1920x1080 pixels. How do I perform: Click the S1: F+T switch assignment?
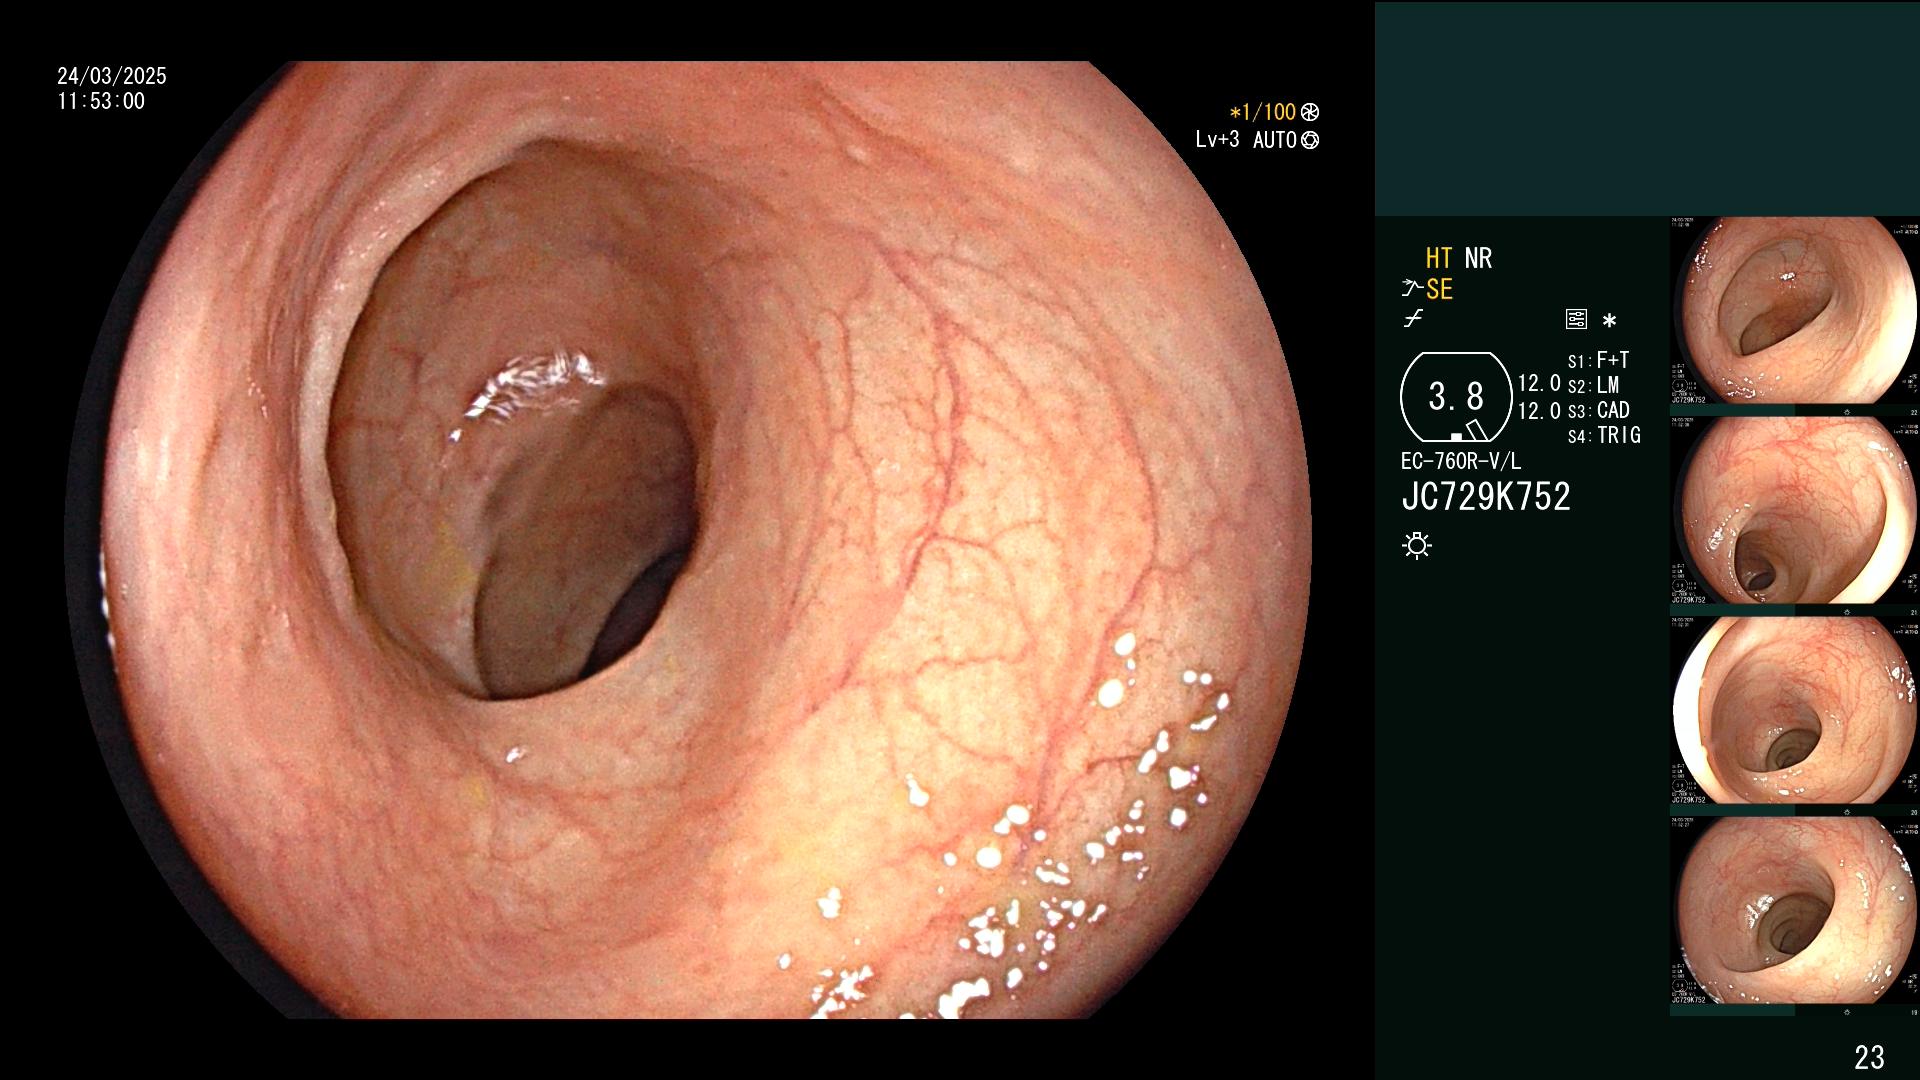pyautogui.click(x=1598, y=360)
